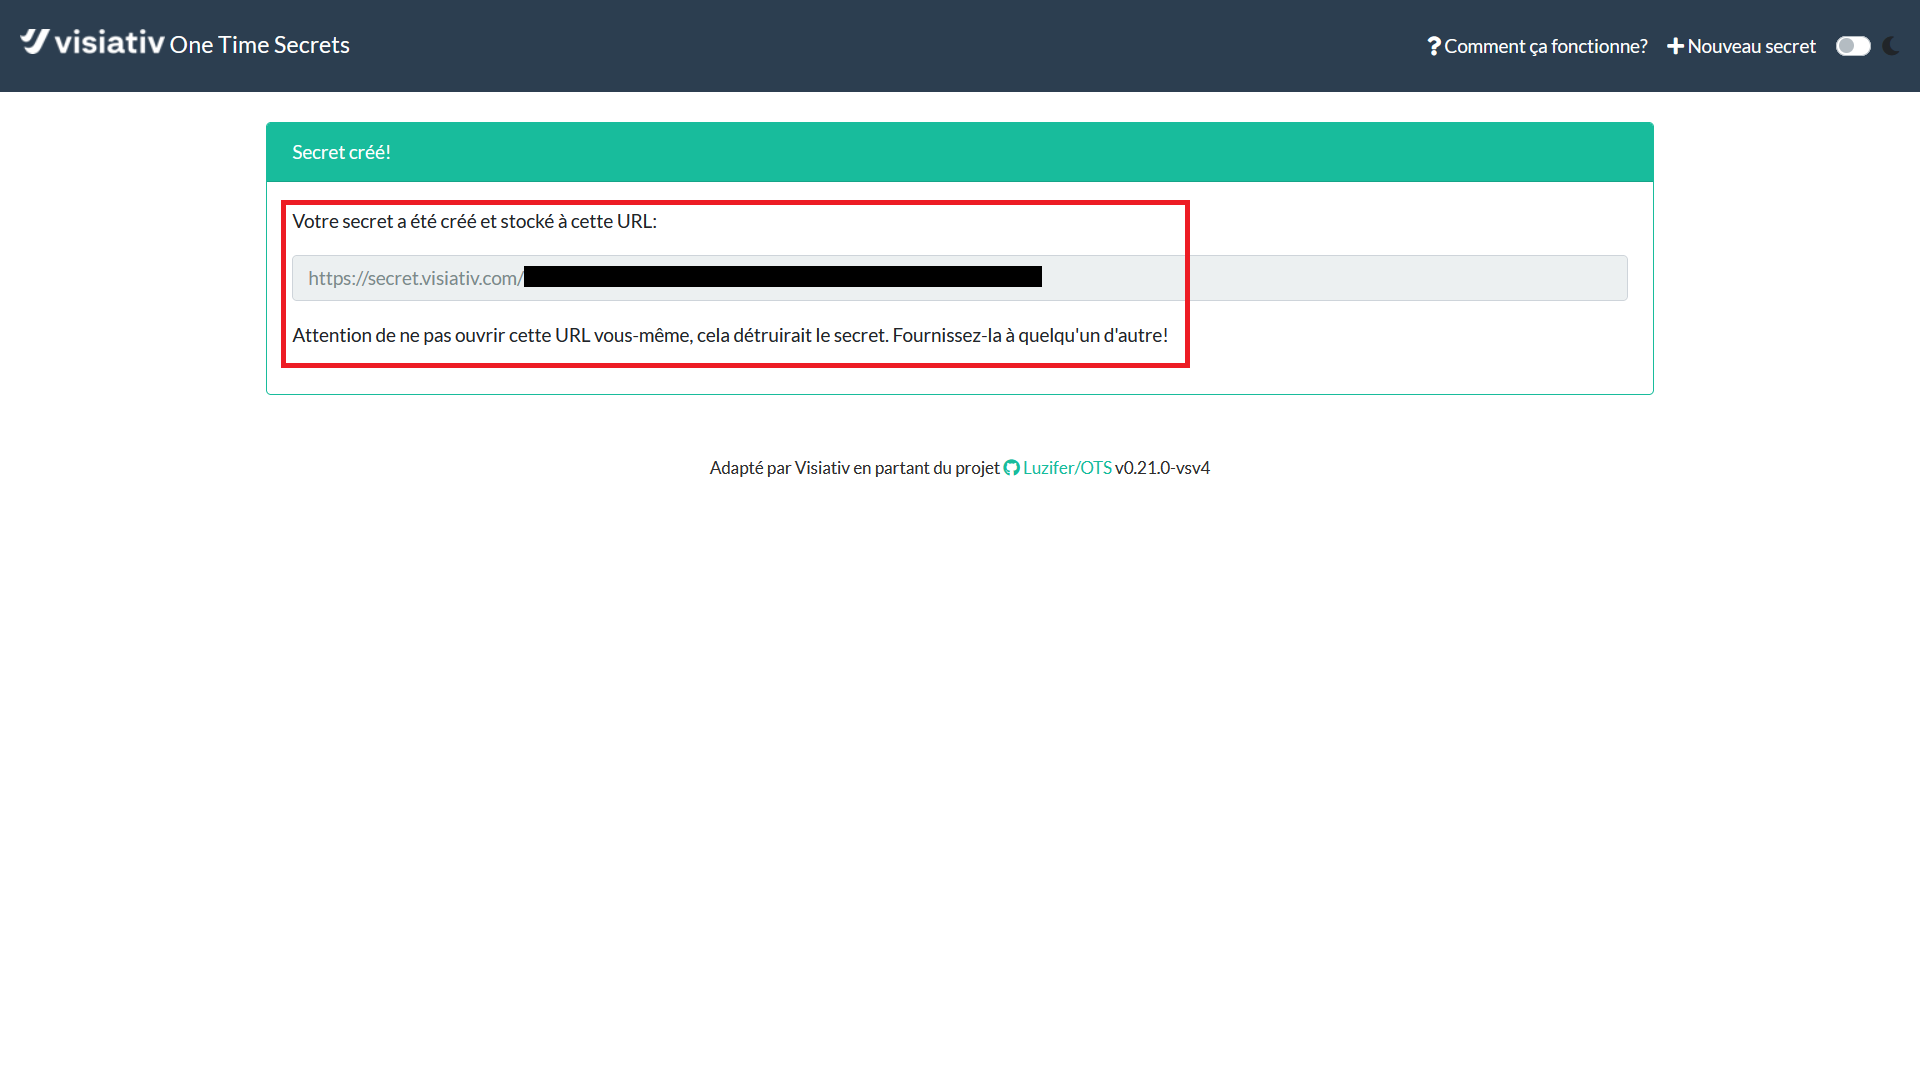Click the blacked-out secret ID portion
Screen dimensions: 1920x1080
click(x=782, y=277)
